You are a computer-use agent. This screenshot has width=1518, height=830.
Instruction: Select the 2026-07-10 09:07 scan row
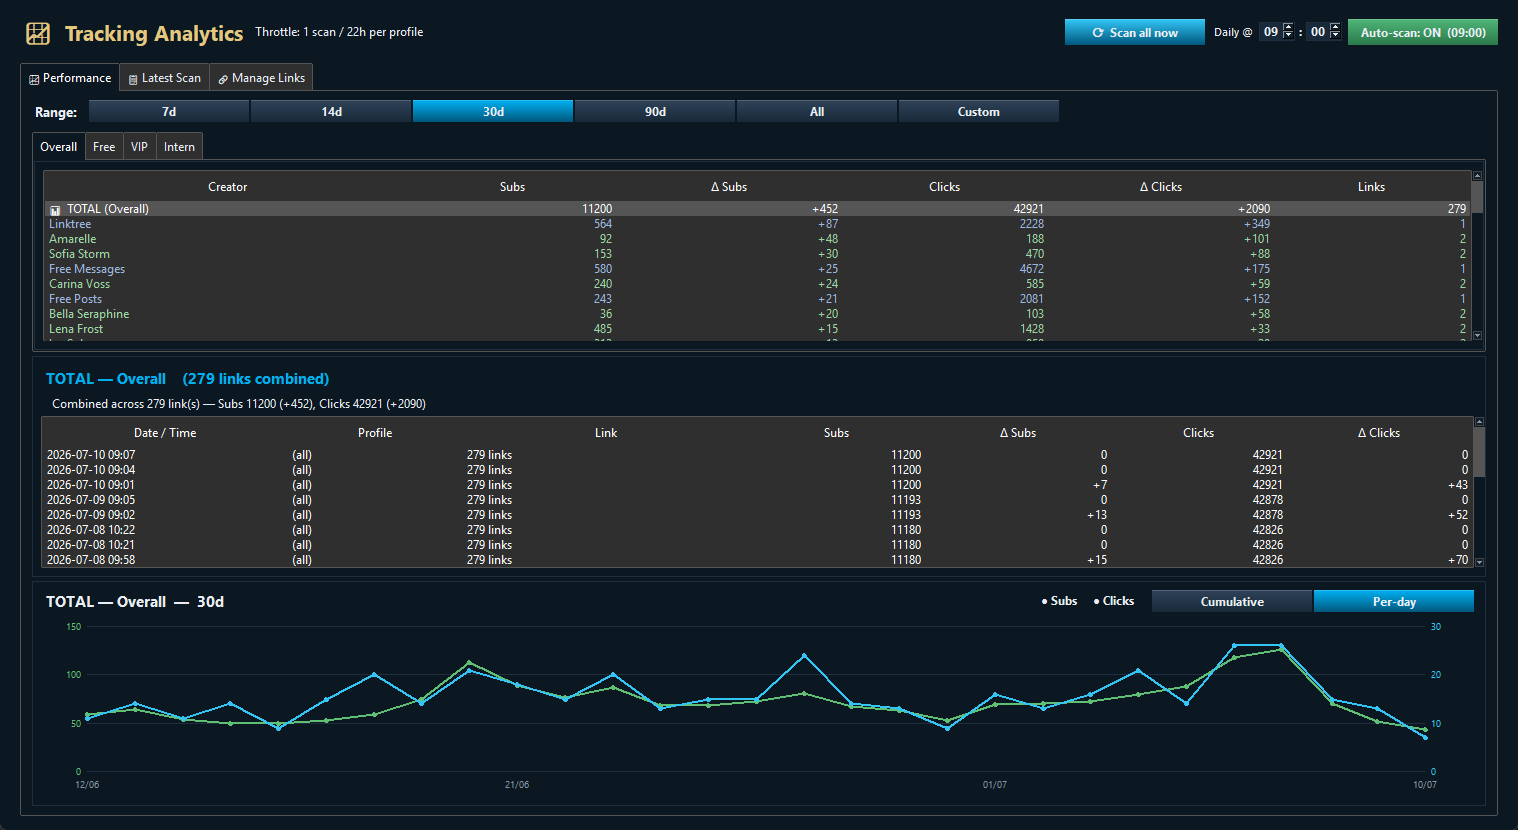757,455
